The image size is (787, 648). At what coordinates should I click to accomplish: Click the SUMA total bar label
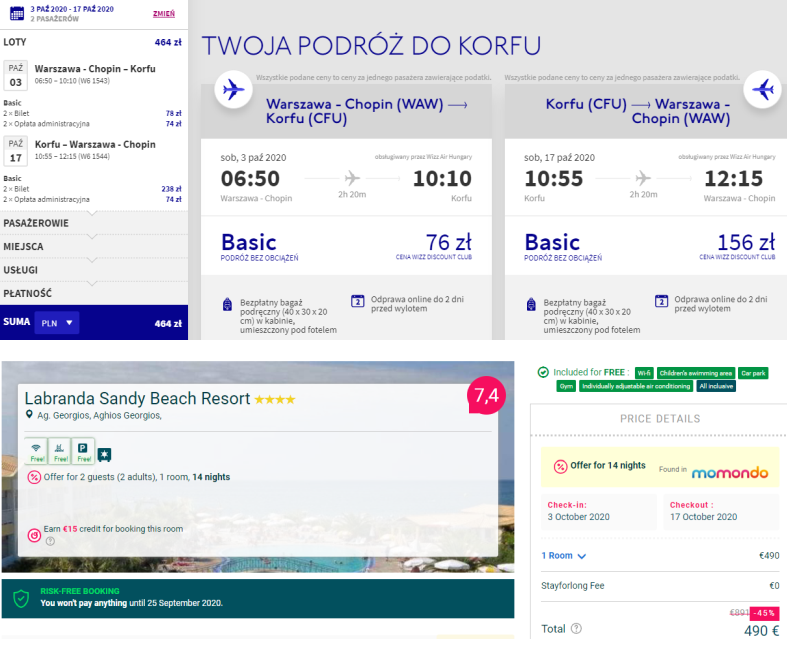click(x=17, y=322)
